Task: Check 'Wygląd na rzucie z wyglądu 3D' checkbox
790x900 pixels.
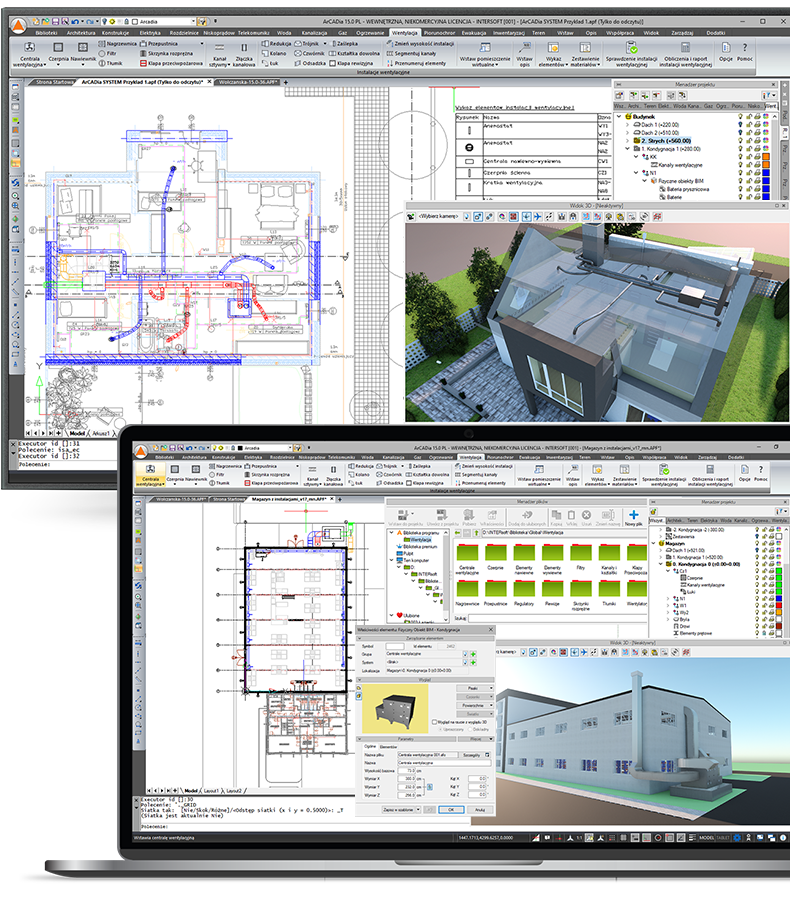Action: coord(434,722)
